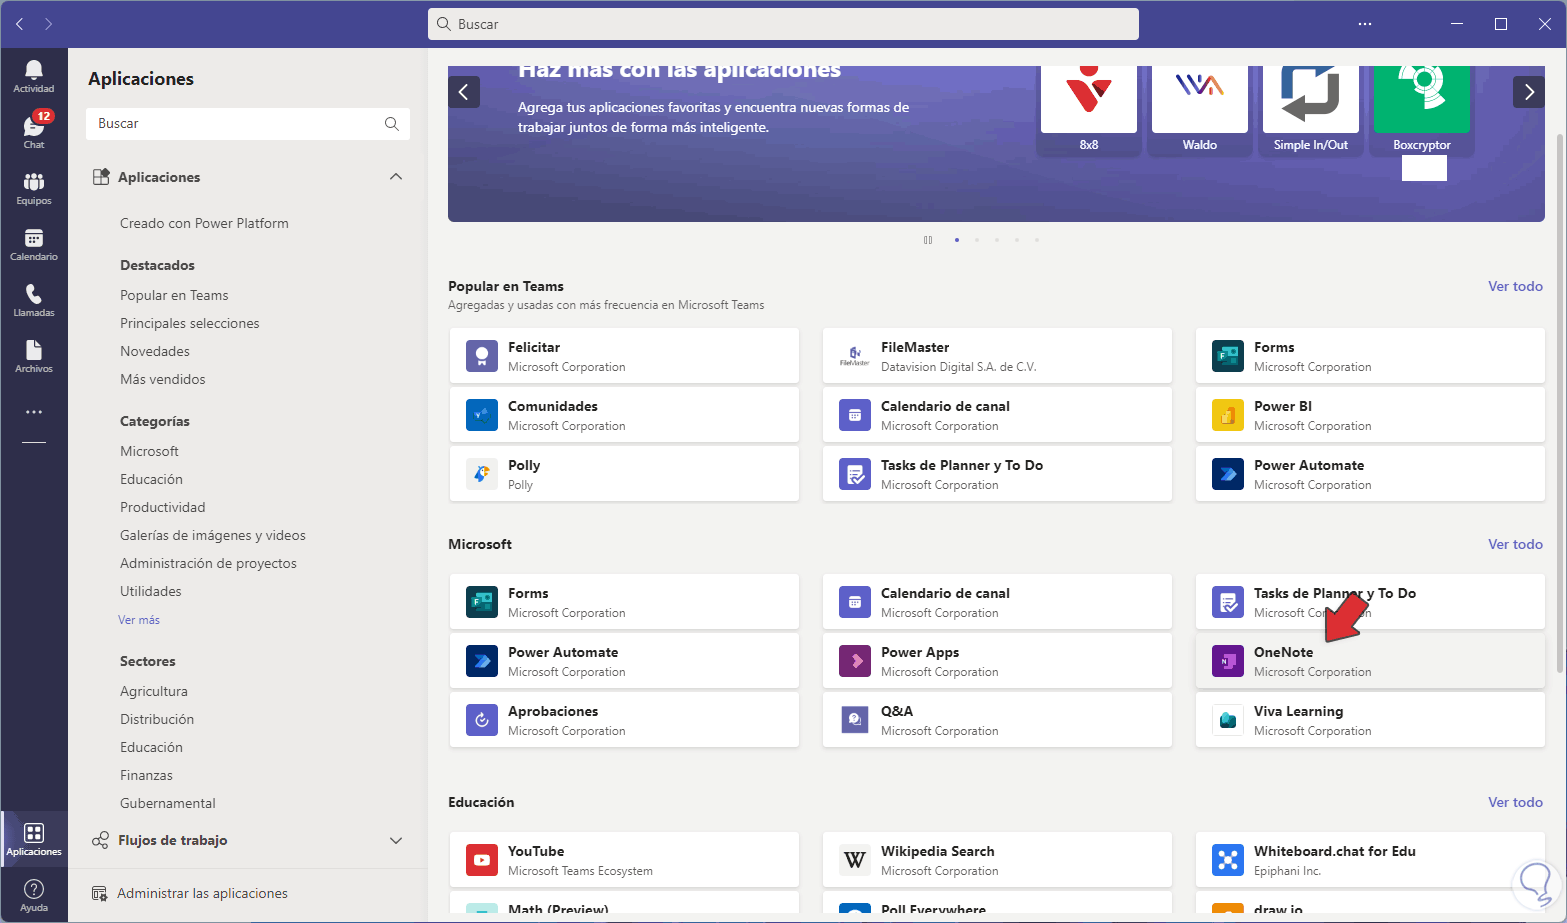The height and width of the screenshot is (923, 1567).
Task: Go back with the title bar arrow
Action: tap(20, 24)
